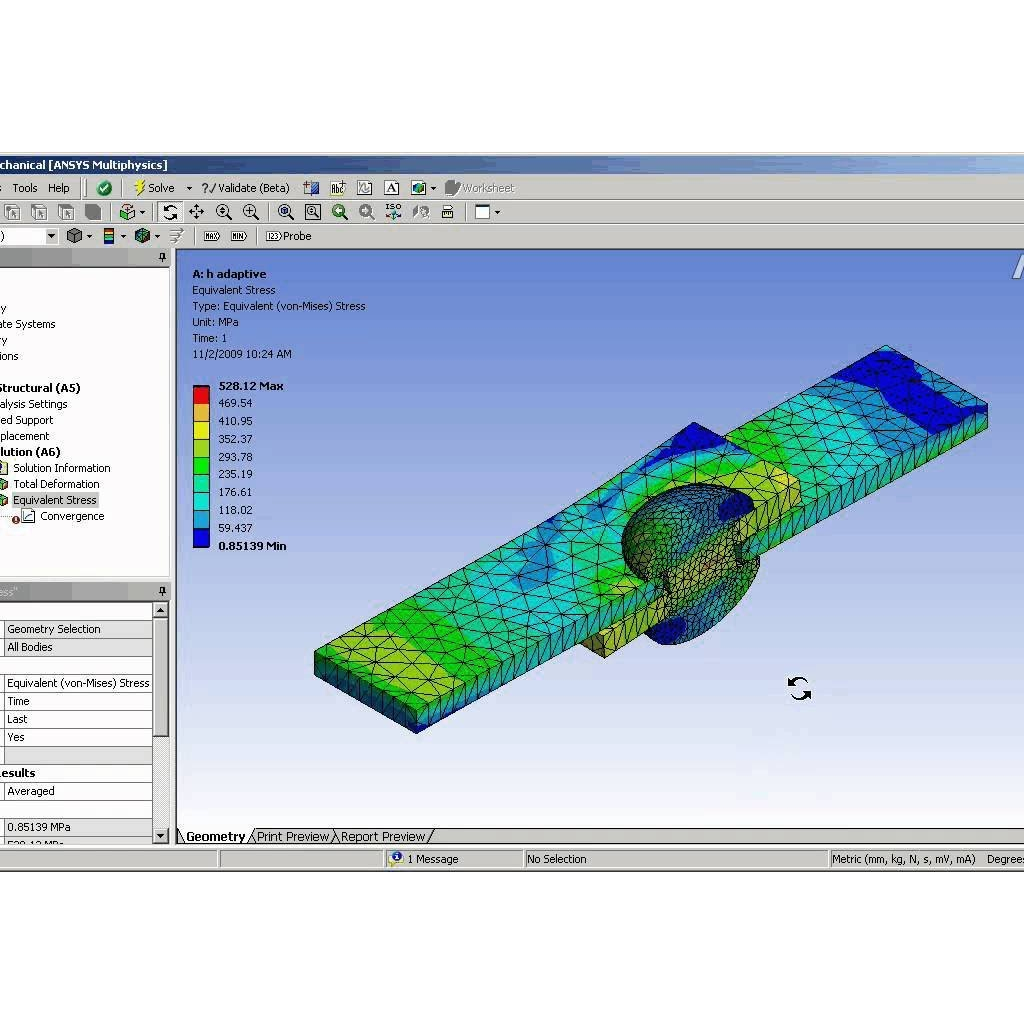Toggle the Min value label display
The height and width of the screenshot is (1024, 1024).
click(238, 236)
